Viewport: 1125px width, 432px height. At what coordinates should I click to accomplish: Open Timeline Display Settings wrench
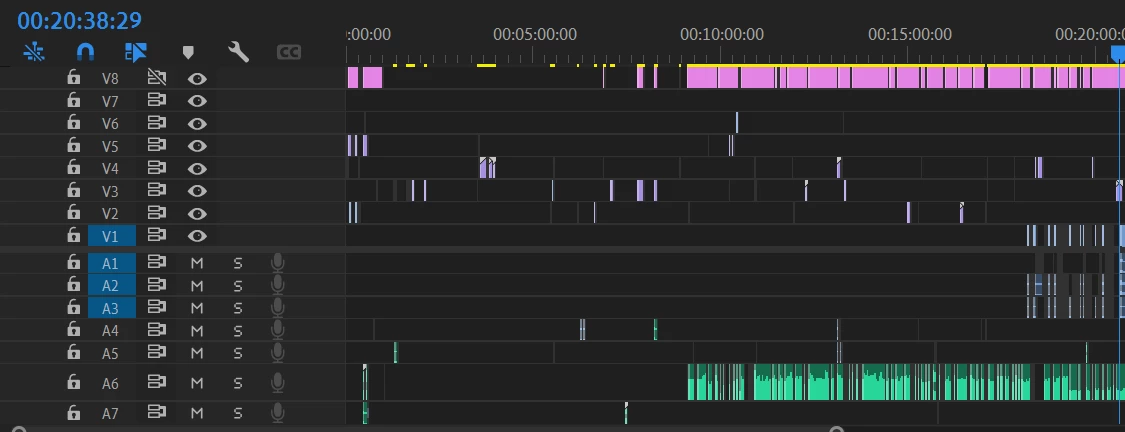click(238, 52)
